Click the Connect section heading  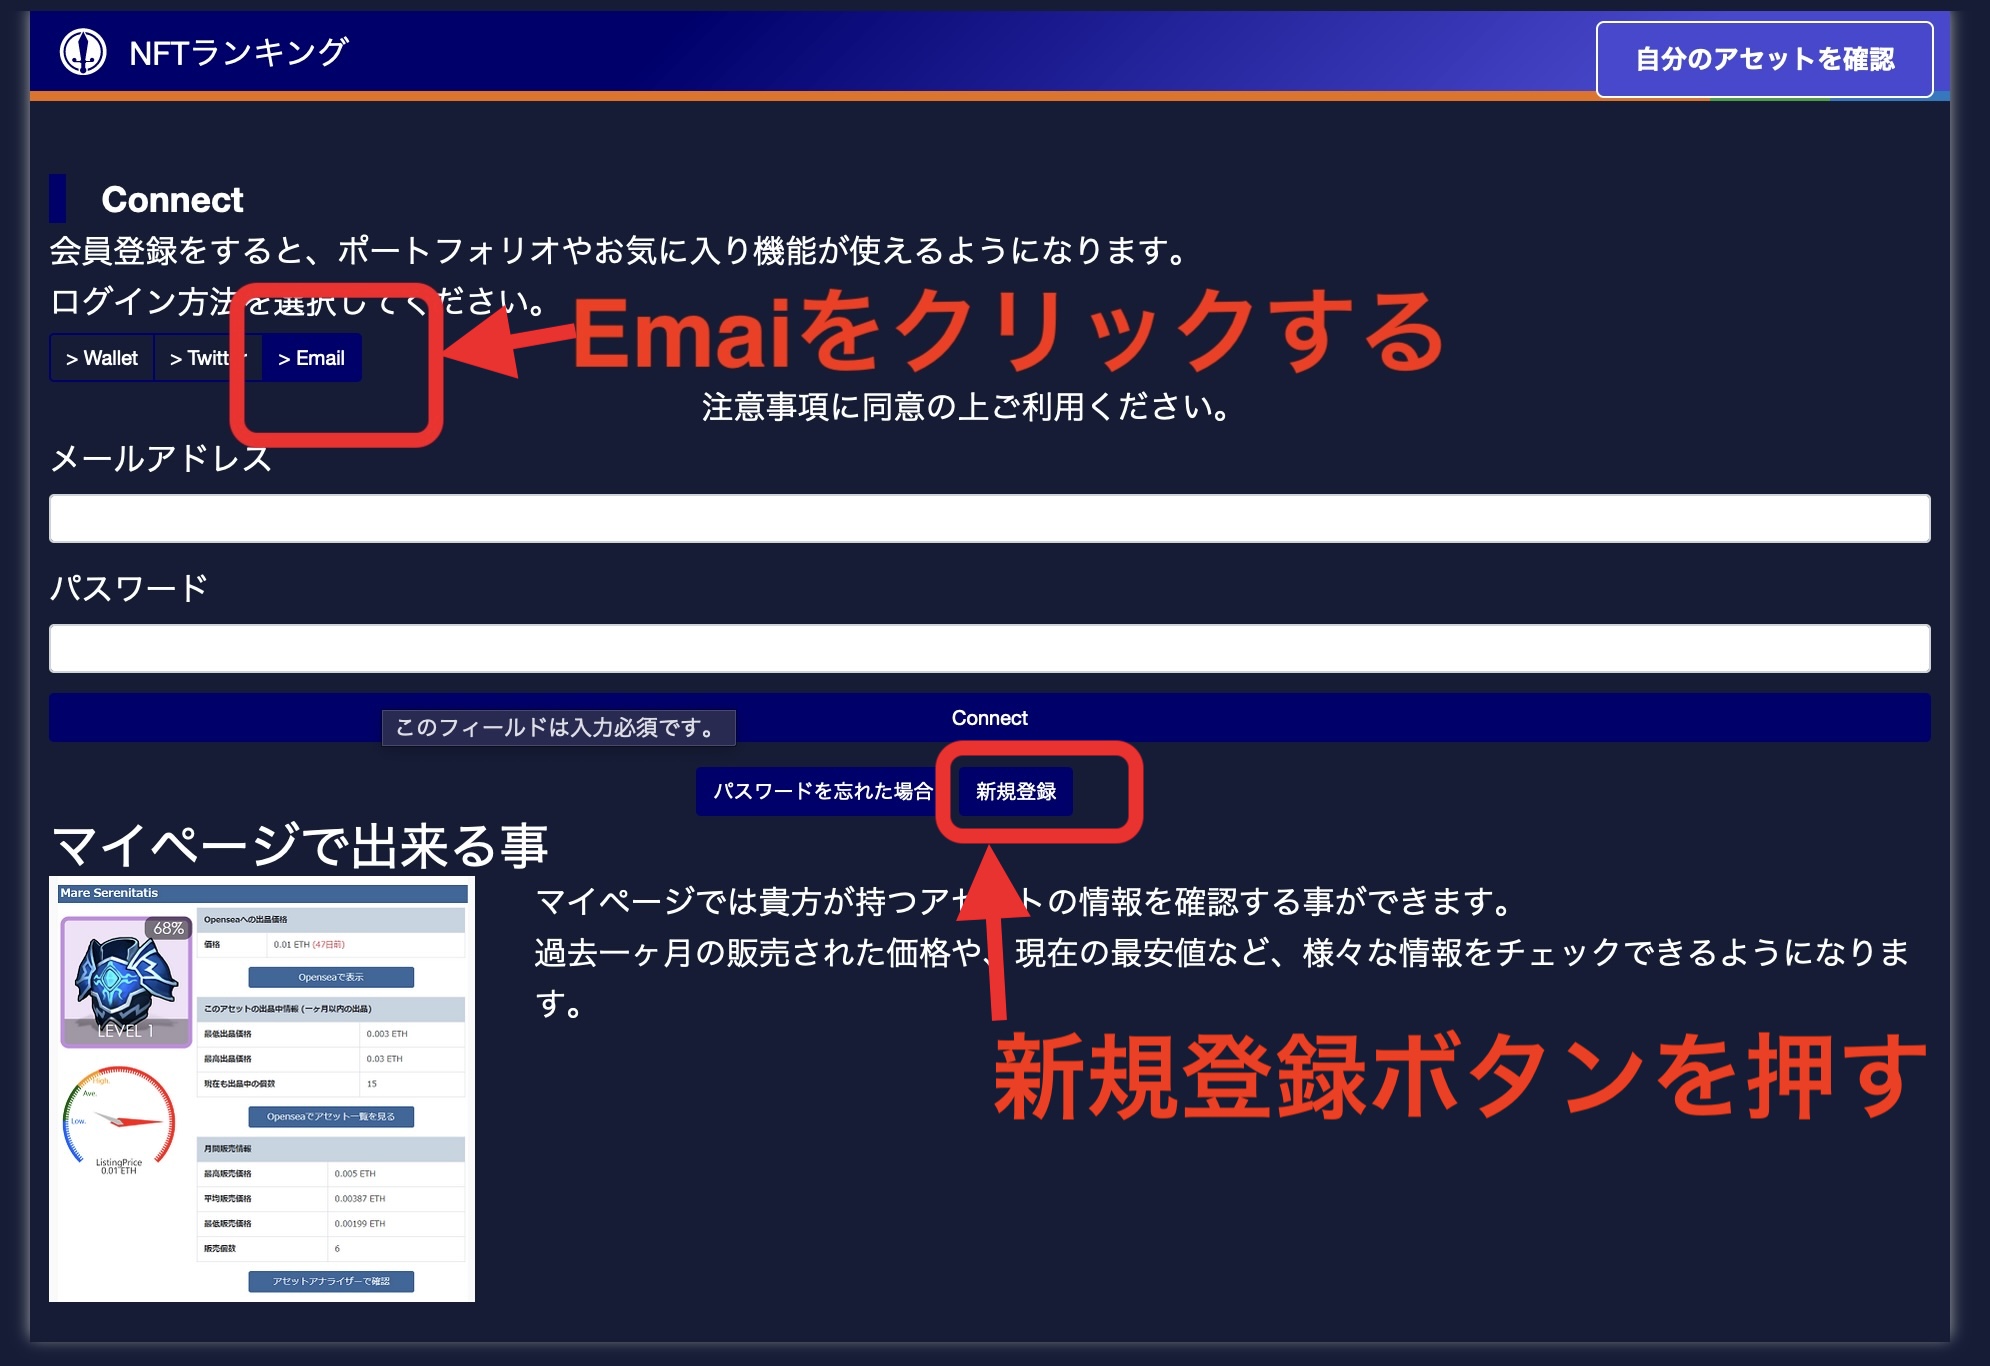pos(172,199)
